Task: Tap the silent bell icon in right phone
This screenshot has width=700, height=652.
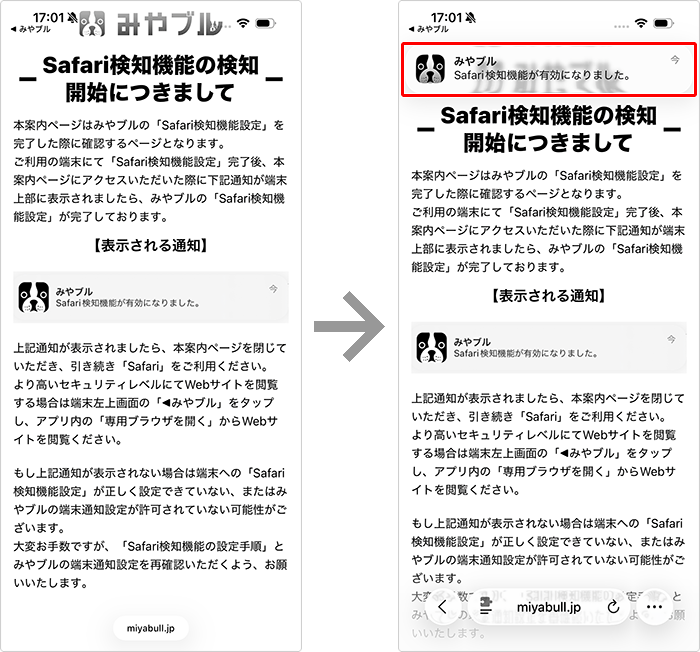Action: click(x=470, y=17)
